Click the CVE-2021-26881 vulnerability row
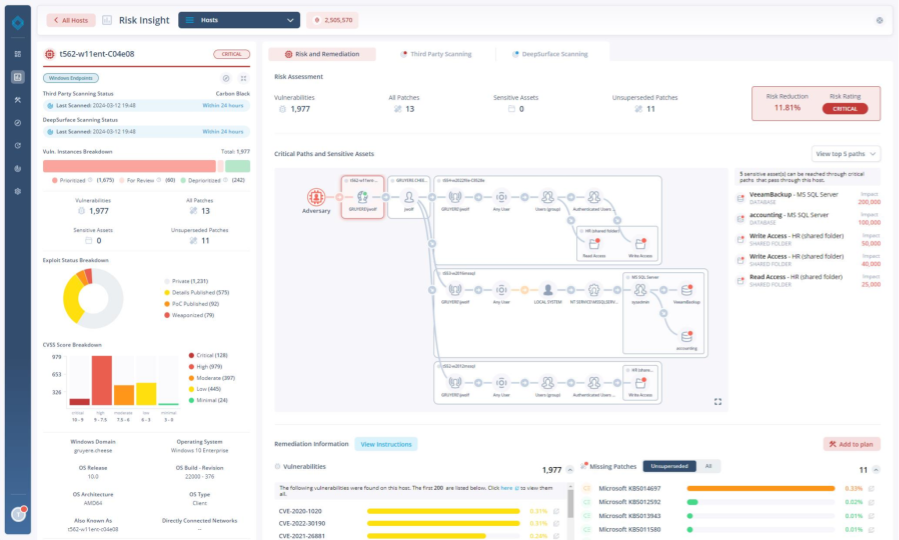The width and height of the screenshot is (899, 540). (x=419, y=536)
